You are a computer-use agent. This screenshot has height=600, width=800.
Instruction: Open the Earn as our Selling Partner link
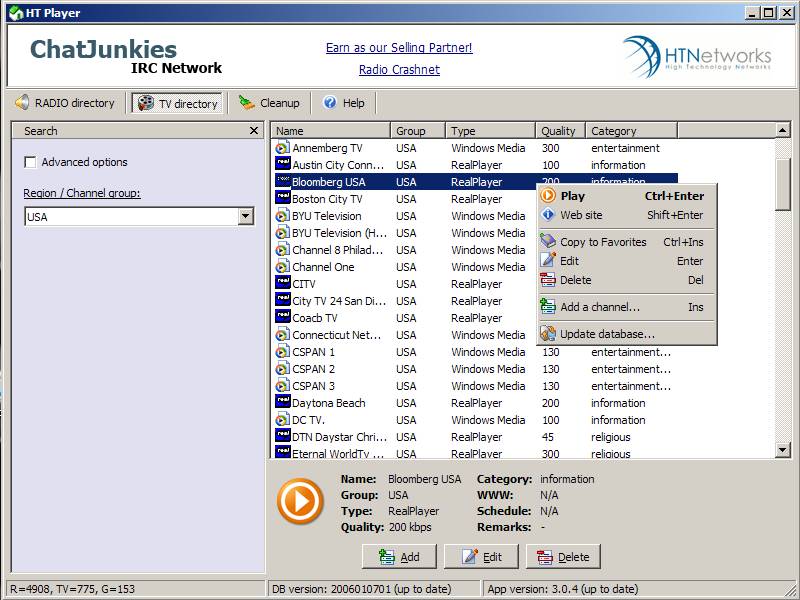(x=399, y=47)
